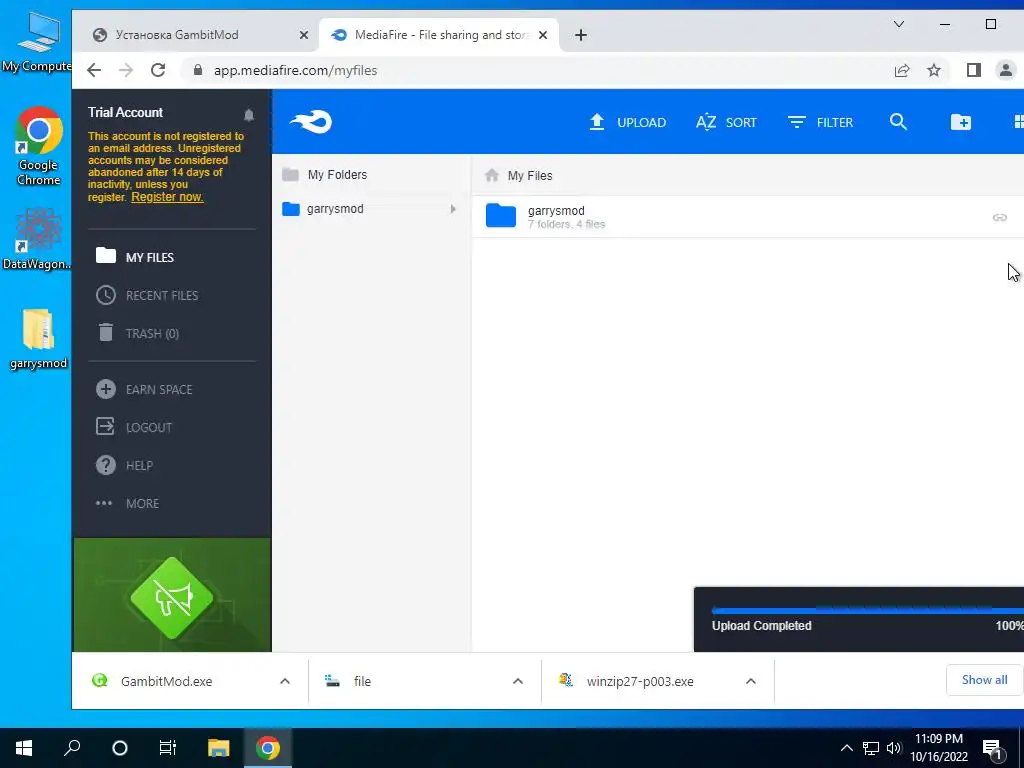The image size is (1024, 768).
Task: Open Windows Start menu
Action: click(24, 747)
